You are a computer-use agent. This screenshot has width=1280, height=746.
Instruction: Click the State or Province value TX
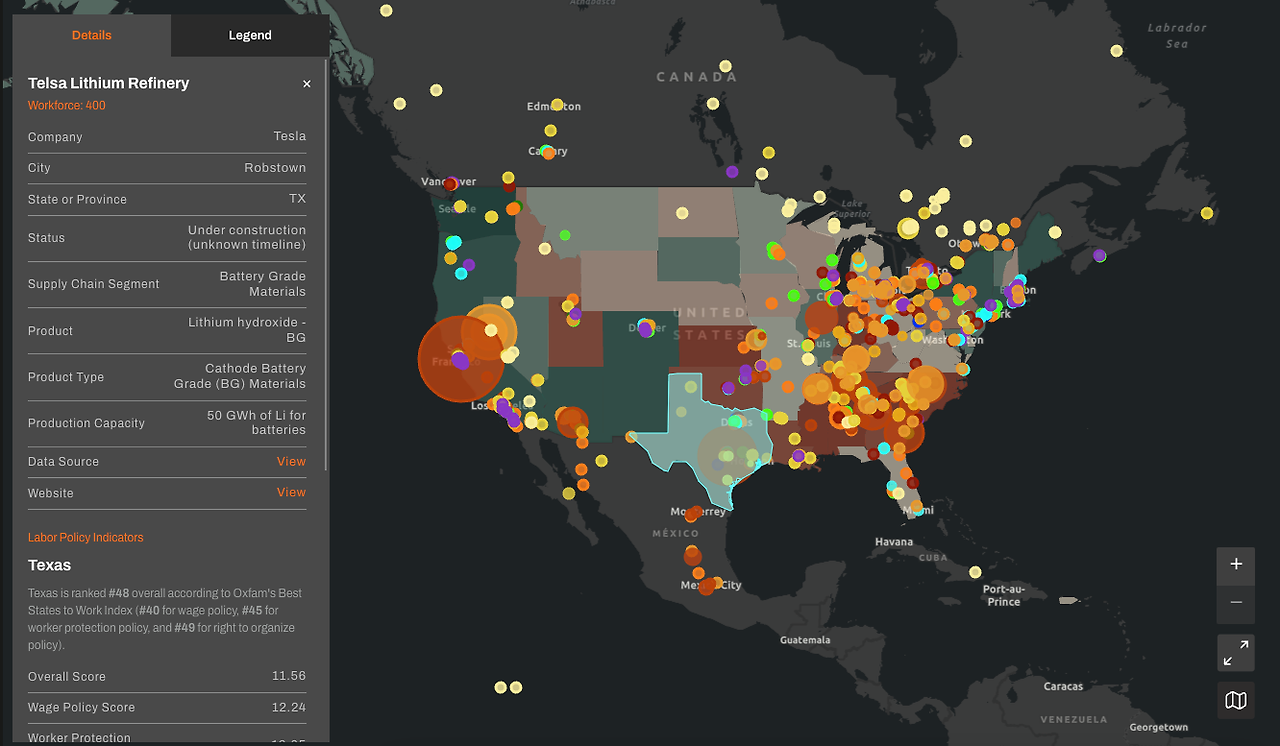298,198
